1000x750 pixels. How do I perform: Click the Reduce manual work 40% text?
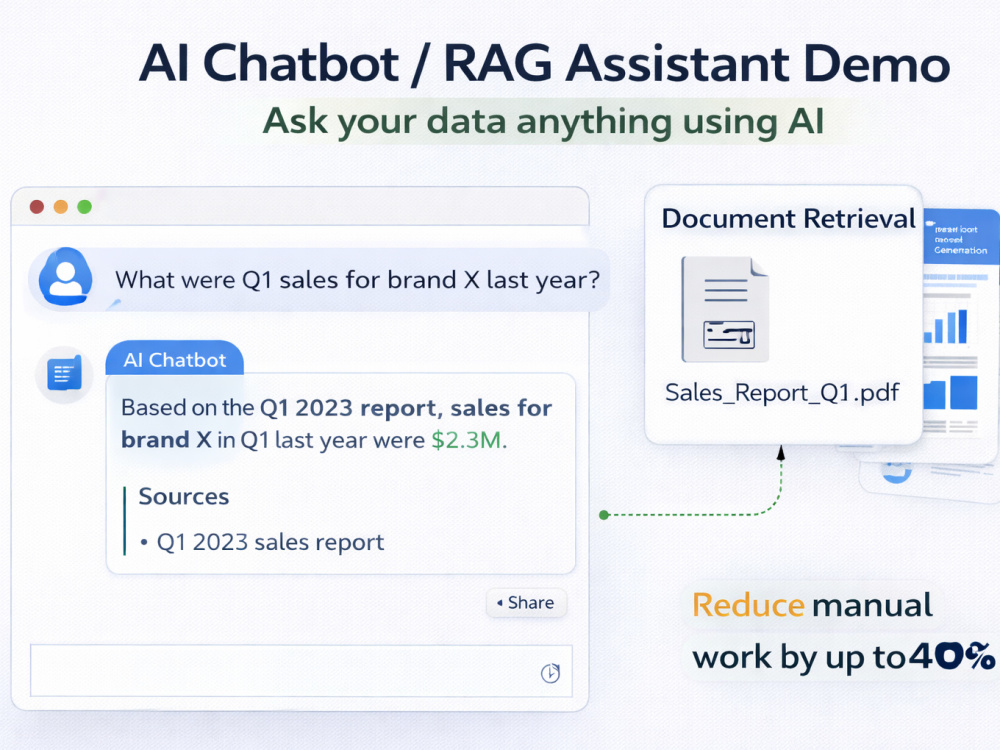pyautogui.click(x=843, y=631)
